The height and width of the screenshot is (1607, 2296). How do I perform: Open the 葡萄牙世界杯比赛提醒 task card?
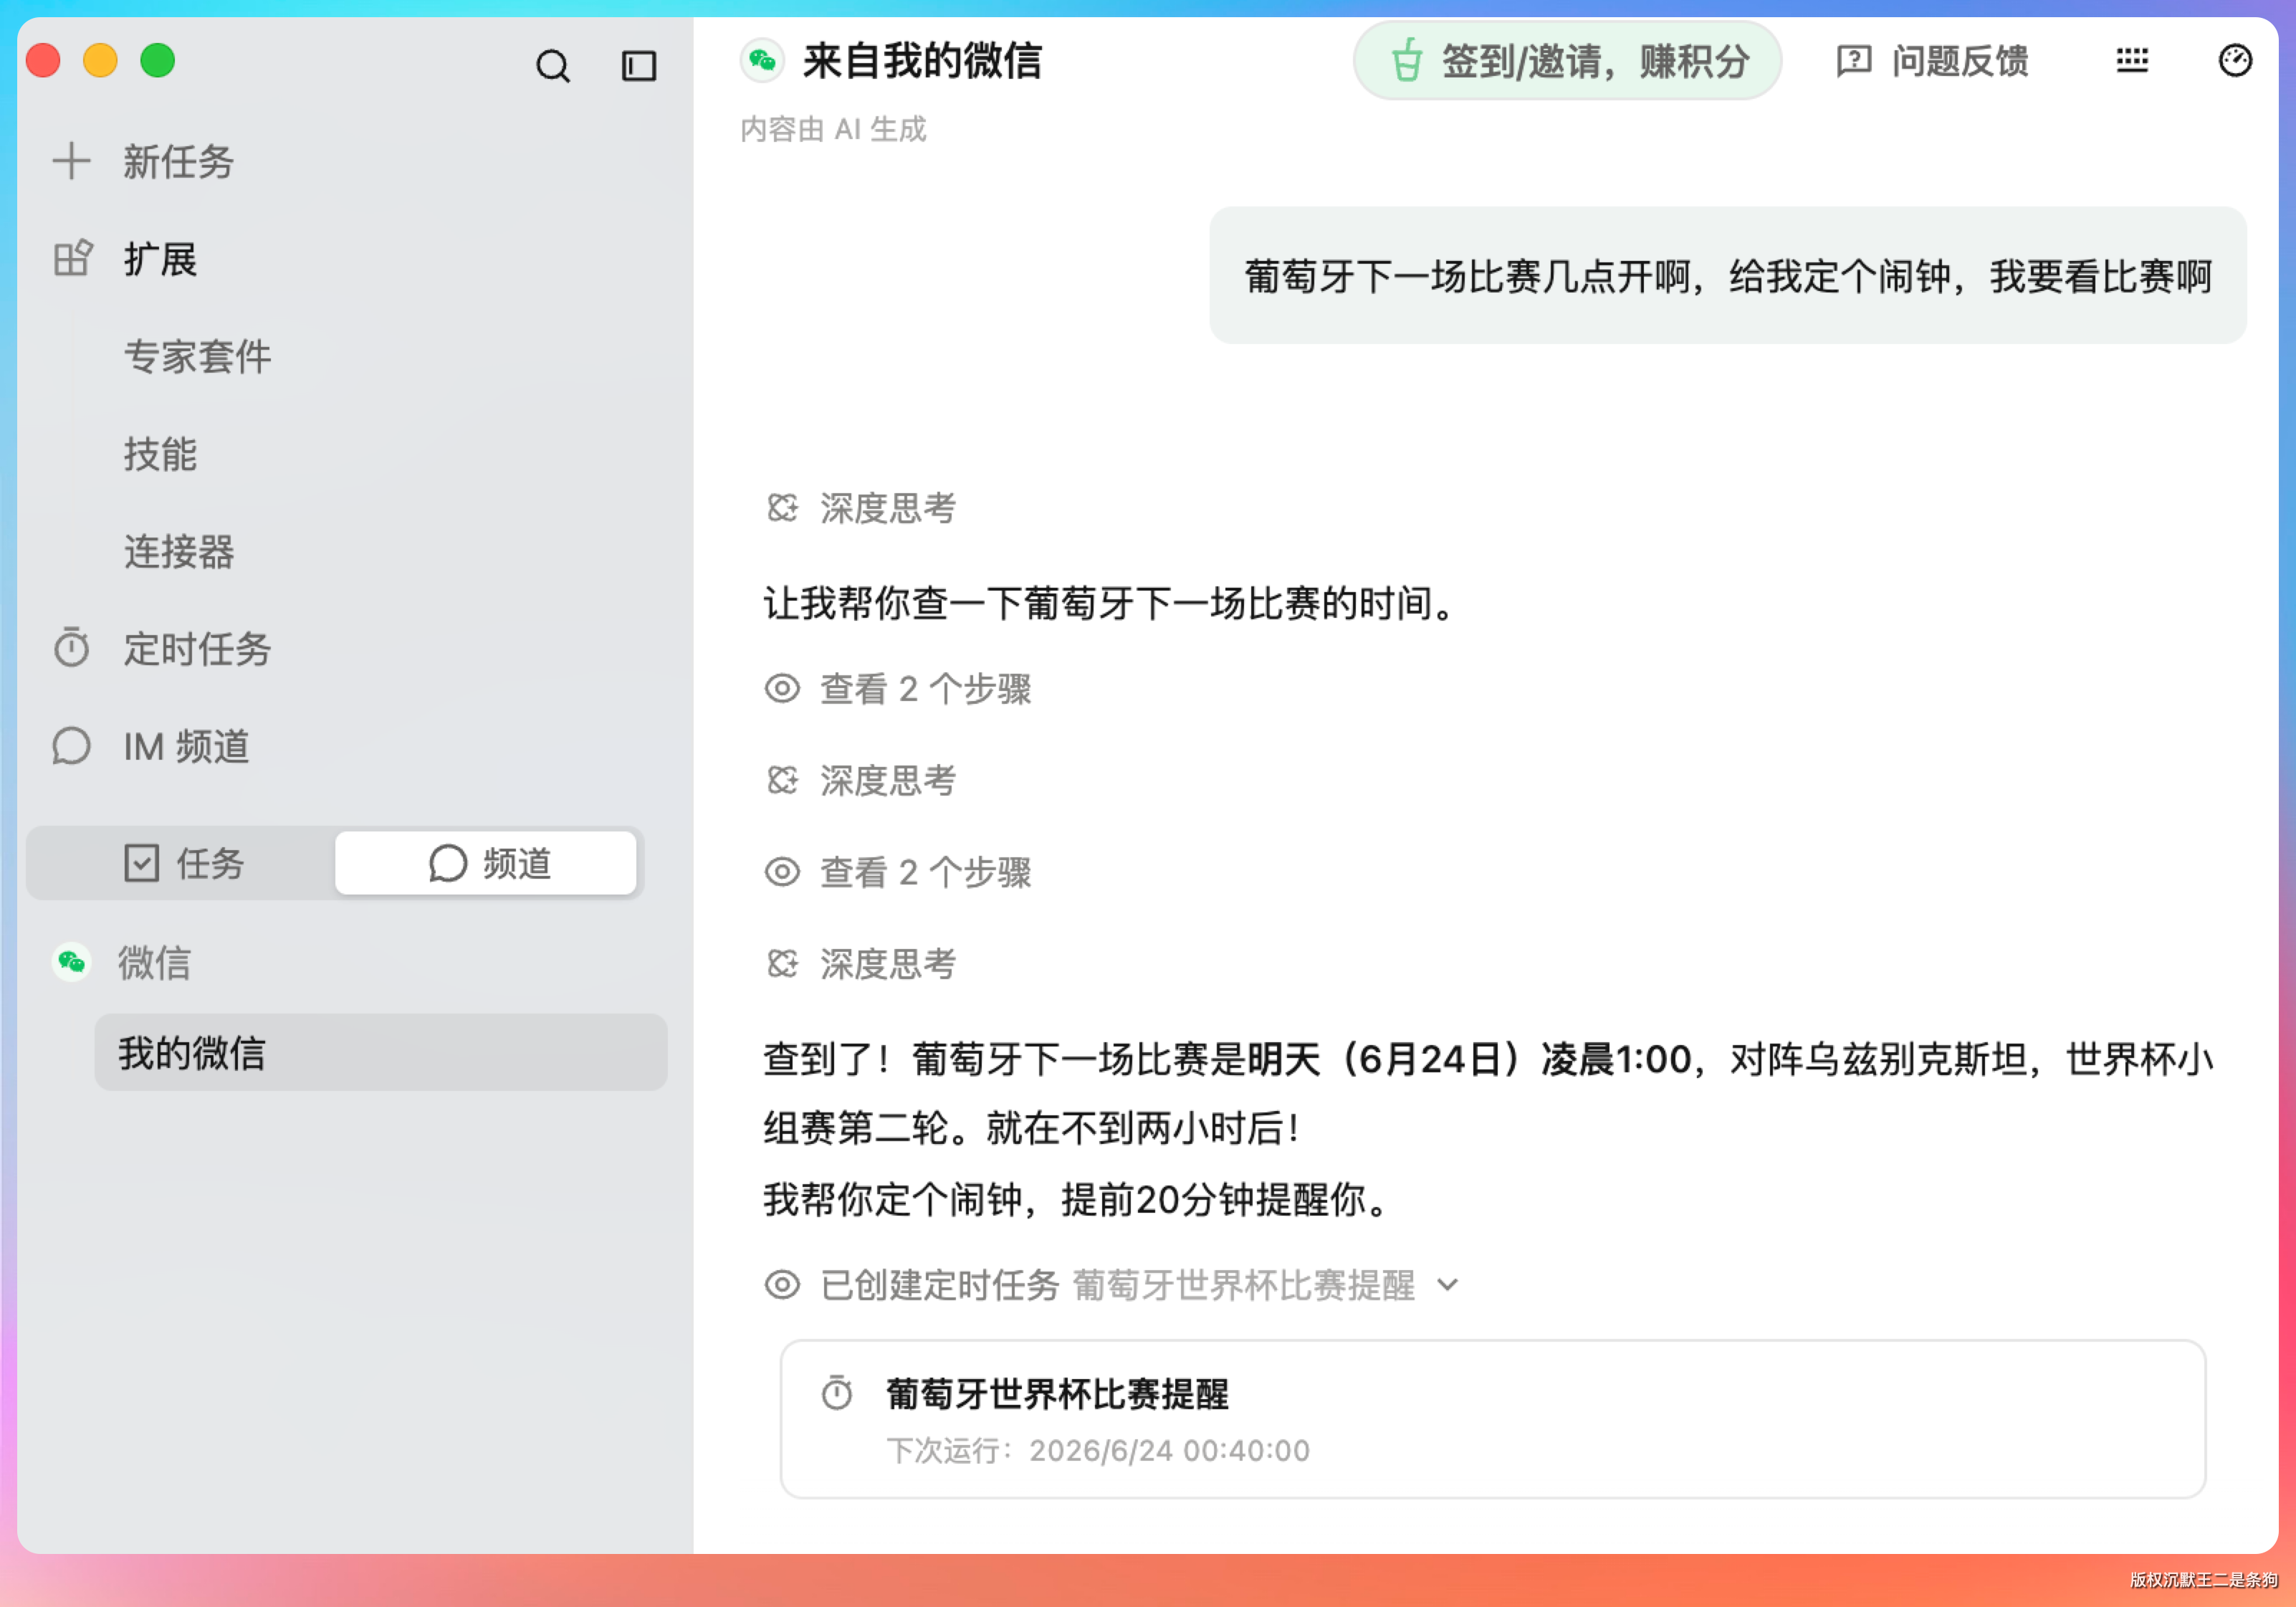point(1493,1419)
